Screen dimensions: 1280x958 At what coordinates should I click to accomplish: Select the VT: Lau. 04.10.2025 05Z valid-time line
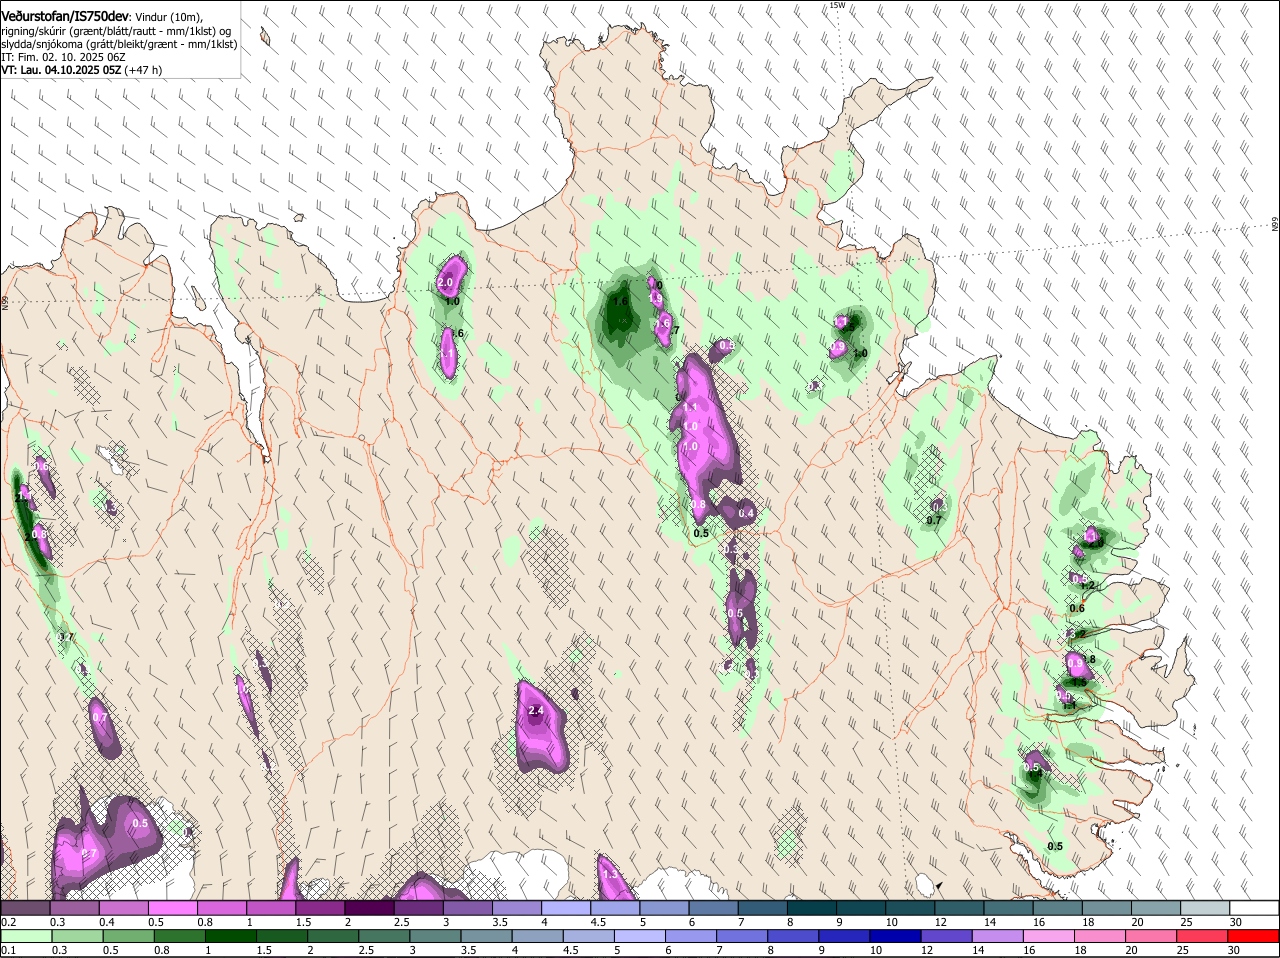[62, 70]
